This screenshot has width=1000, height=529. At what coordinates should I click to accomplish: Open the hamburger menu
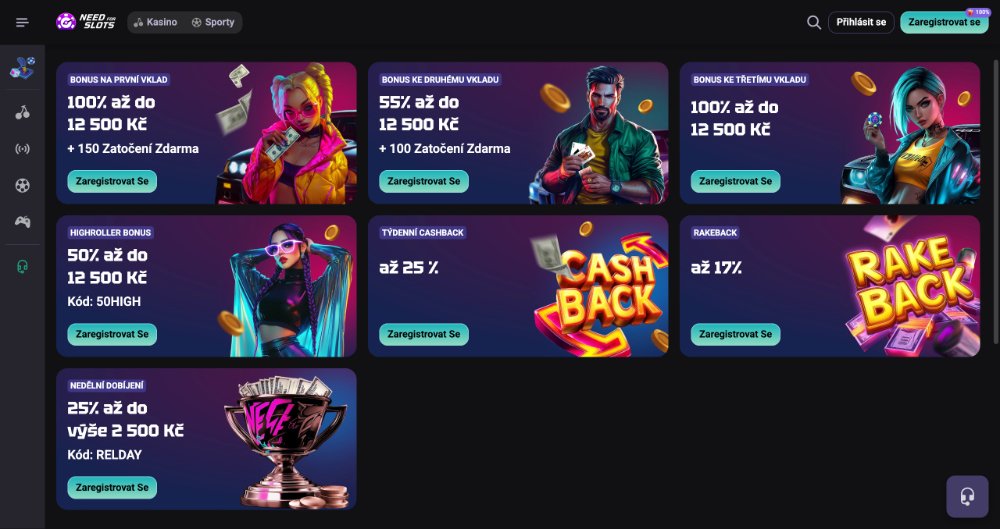22,22
